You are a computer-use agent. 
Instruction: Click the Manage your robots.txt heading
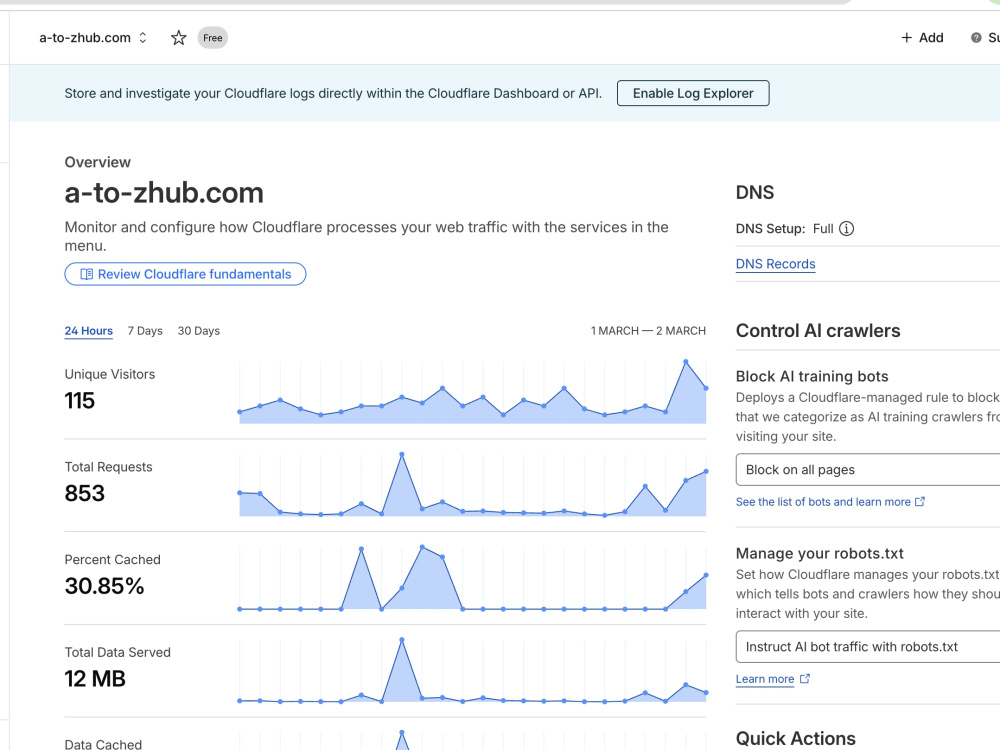tap(820, 554)
